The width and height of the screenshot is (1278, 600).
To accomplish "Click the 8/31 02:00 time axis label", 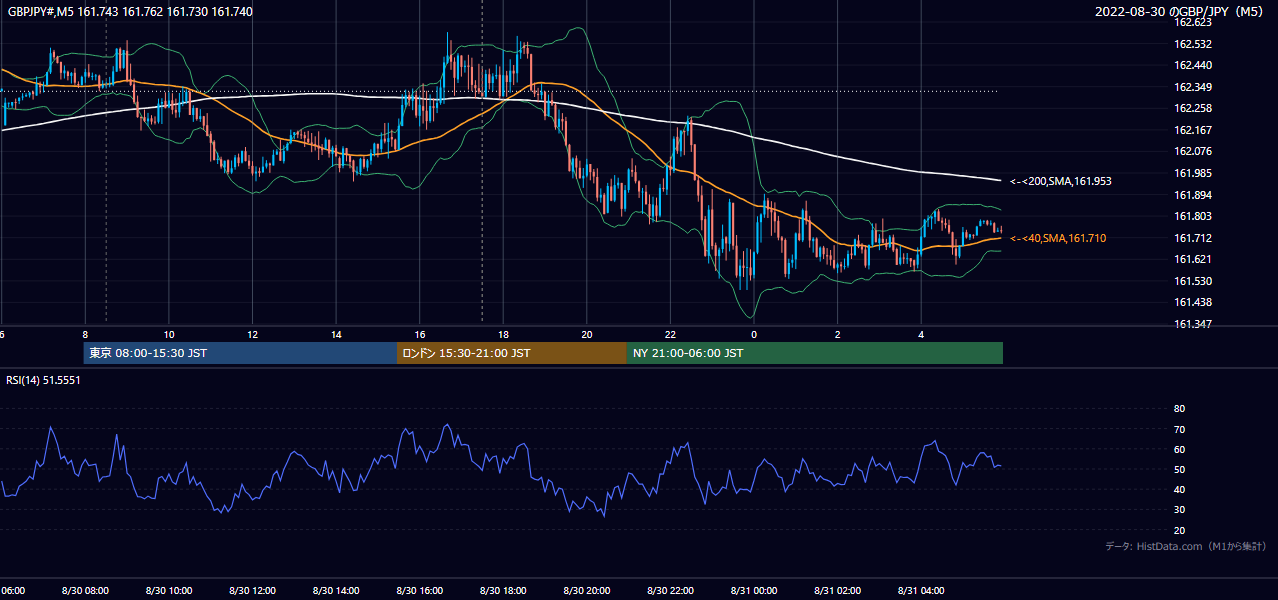I will click(x=837, y=591).
